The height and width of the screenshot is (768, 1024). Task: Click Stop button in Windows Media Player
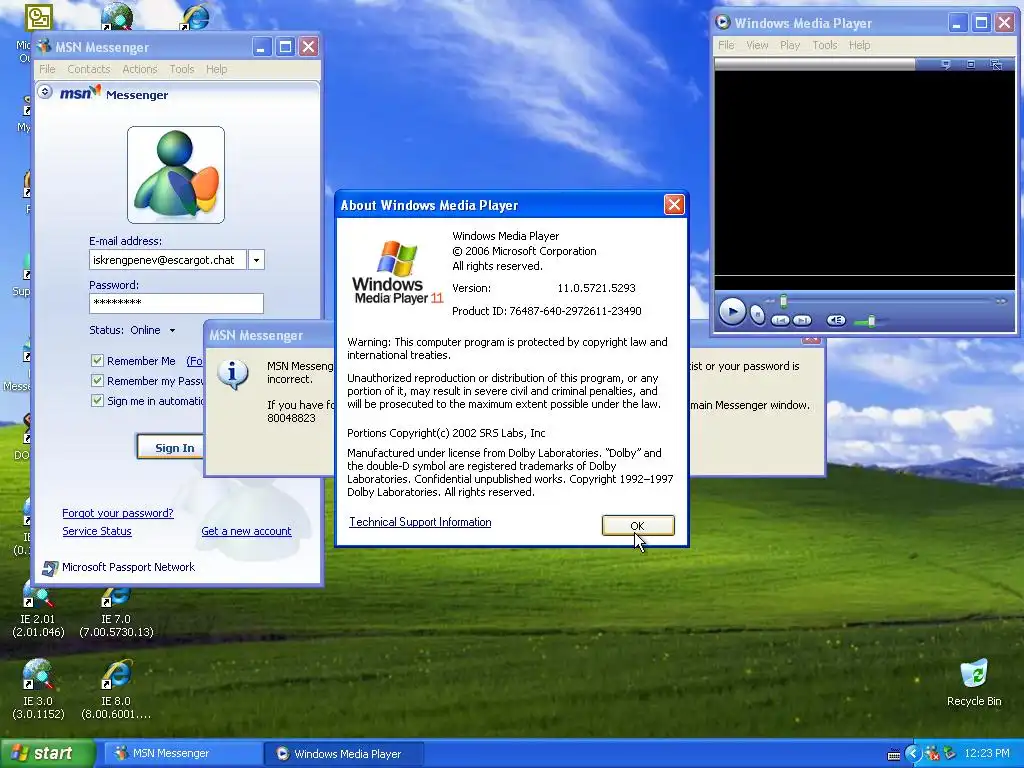tap(756, 315)
